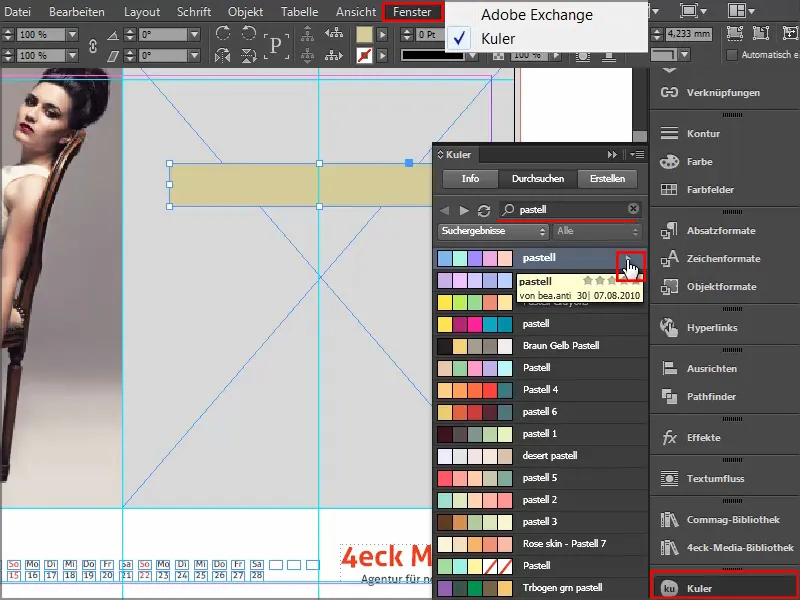Open the Bearbeiten menu
The image size is (800, 600).
(x=77, y=11)
